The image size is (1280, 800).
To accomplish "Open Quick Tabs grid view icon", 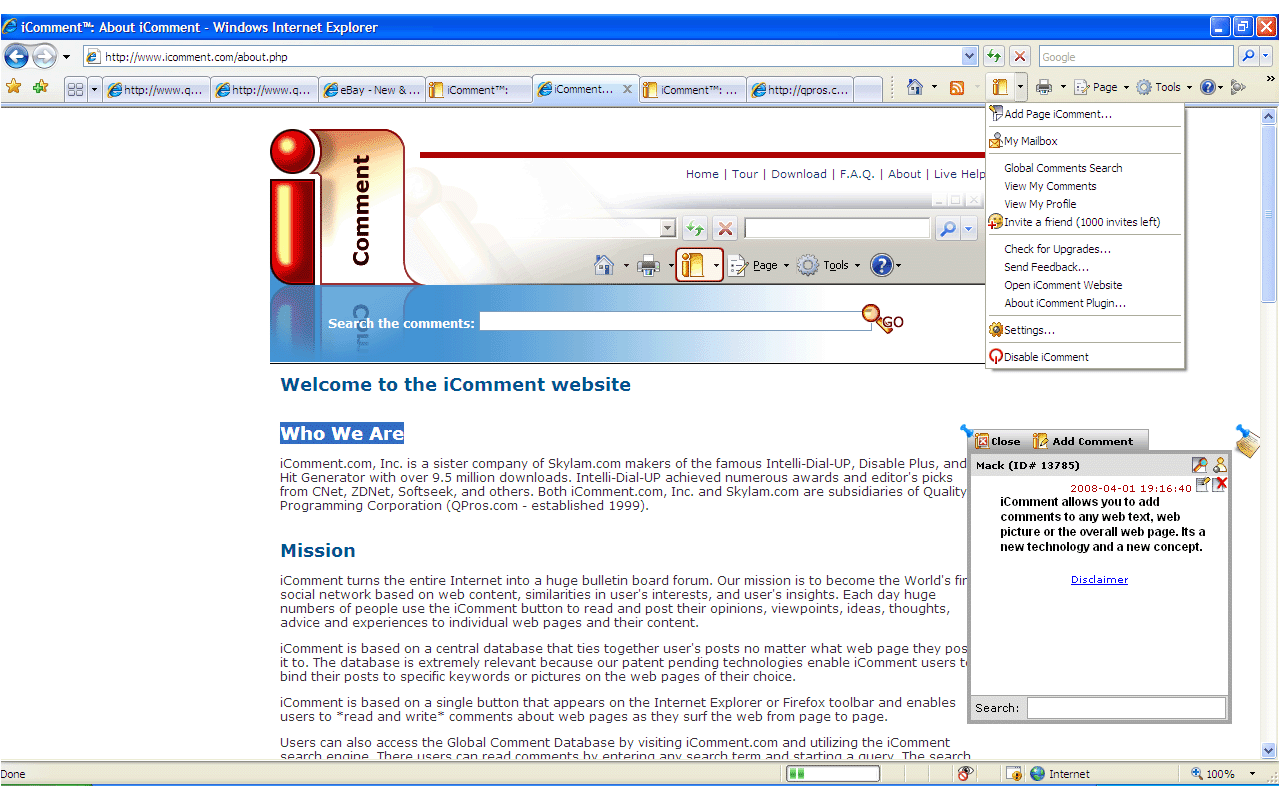I will point(75,89).
